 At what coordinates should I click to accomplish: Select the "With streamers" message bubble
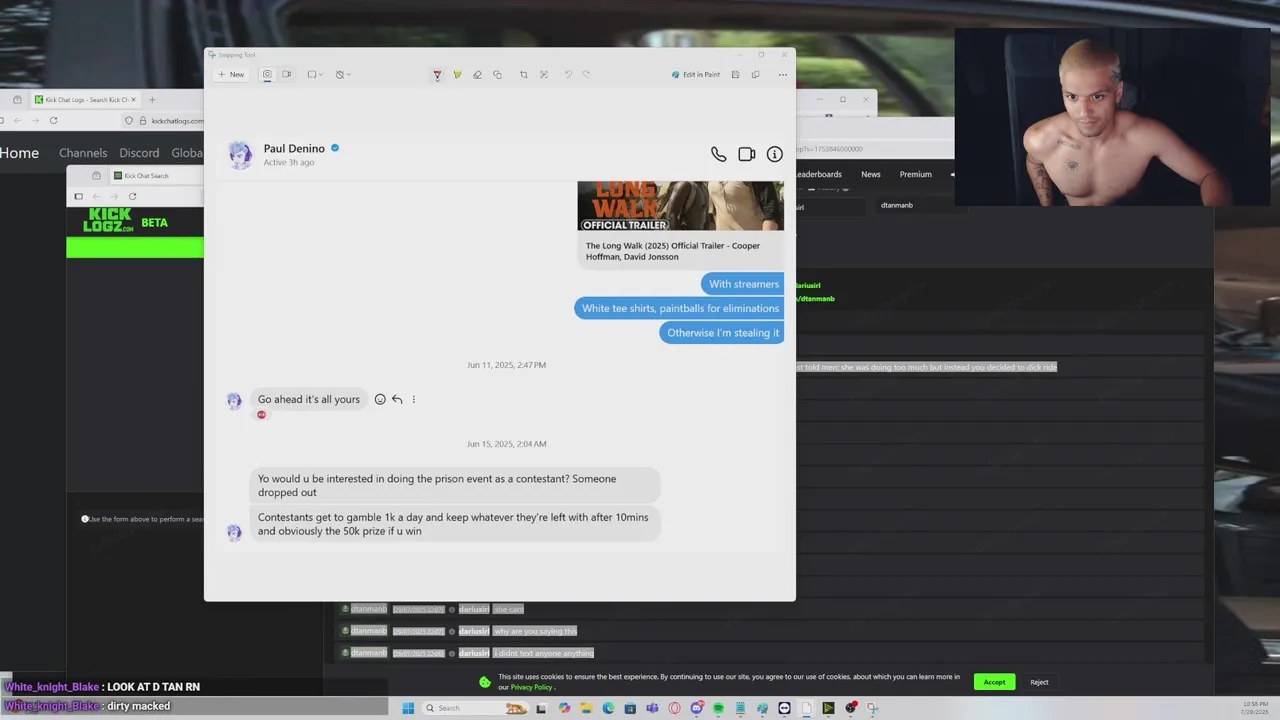coord(743,284)
